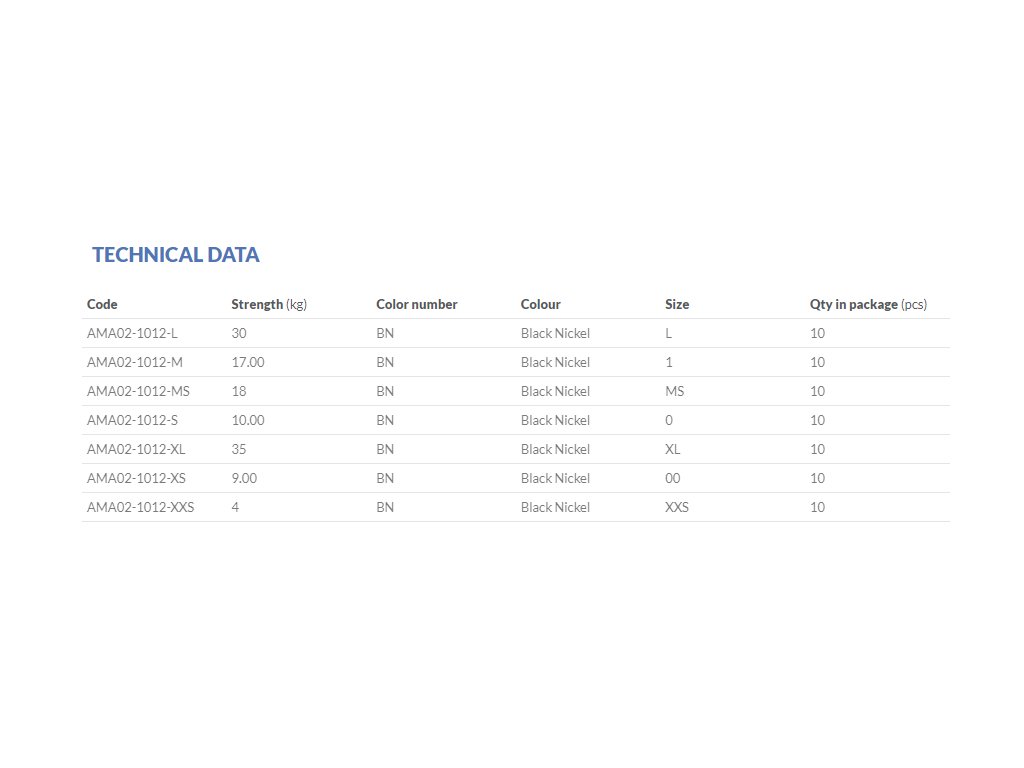
Task: Select product code AMA02-1012-XL
Action: coord(136,449)
